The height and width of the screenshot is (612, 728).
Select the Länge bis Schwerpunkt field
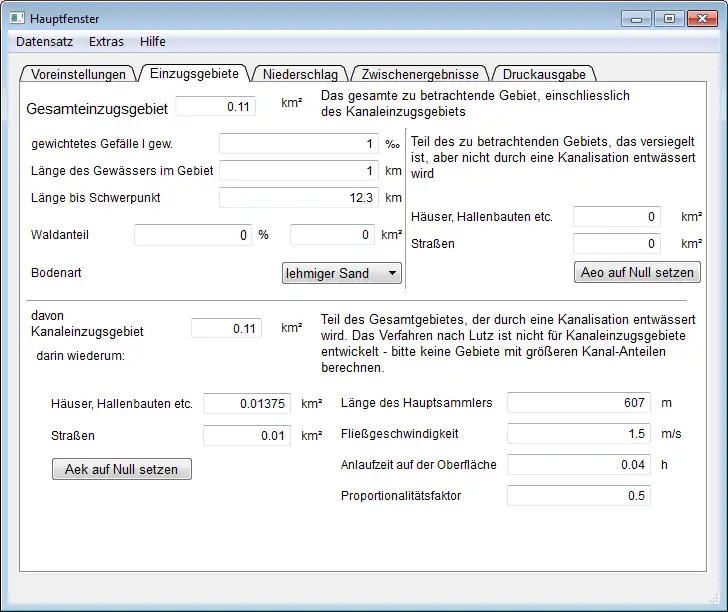click(299, 197)
